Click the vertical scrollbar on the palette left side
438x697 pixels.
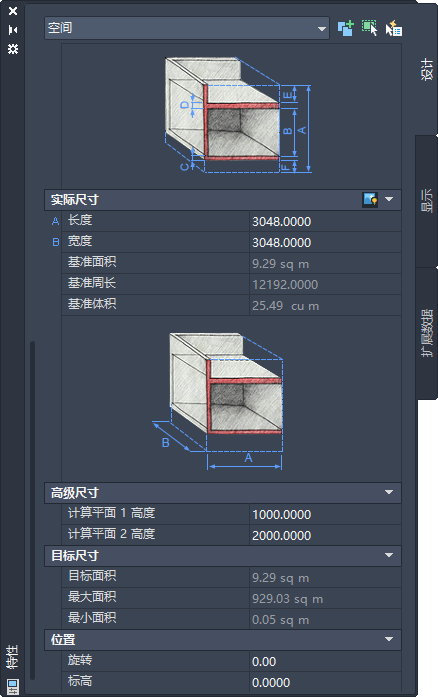click(32, 510)
